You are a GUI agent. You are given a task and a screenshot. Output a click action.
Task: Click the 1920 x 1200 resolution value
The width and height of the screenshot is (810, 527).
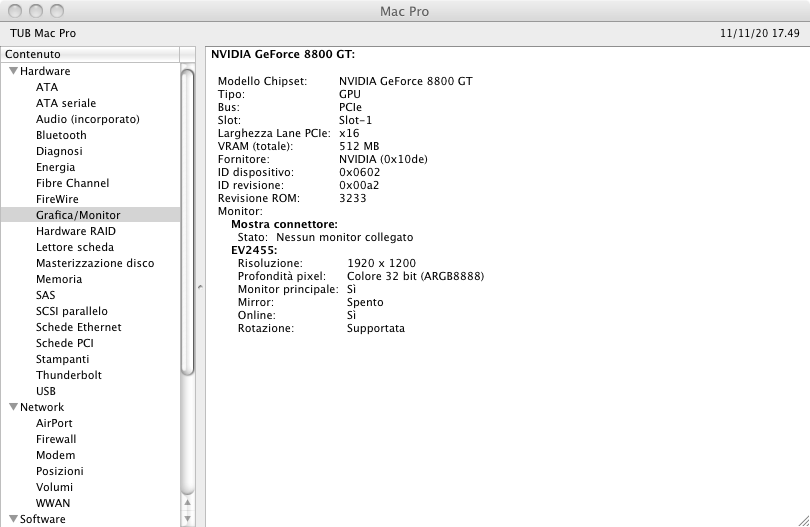[x=381, y=263]
